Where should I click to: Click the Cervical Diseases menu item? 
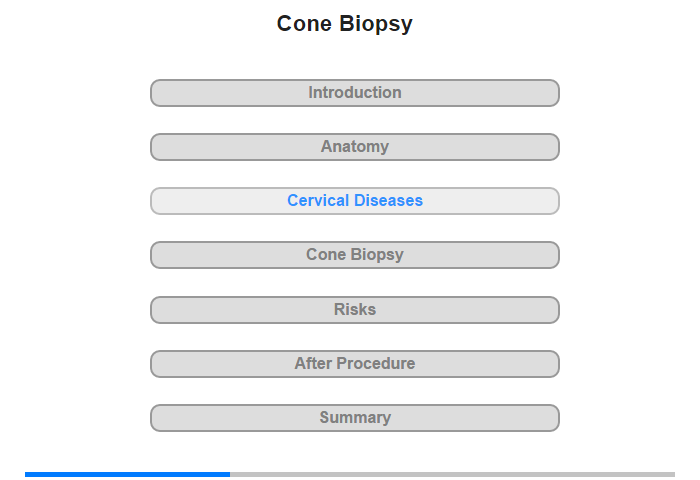coord(354,201)
